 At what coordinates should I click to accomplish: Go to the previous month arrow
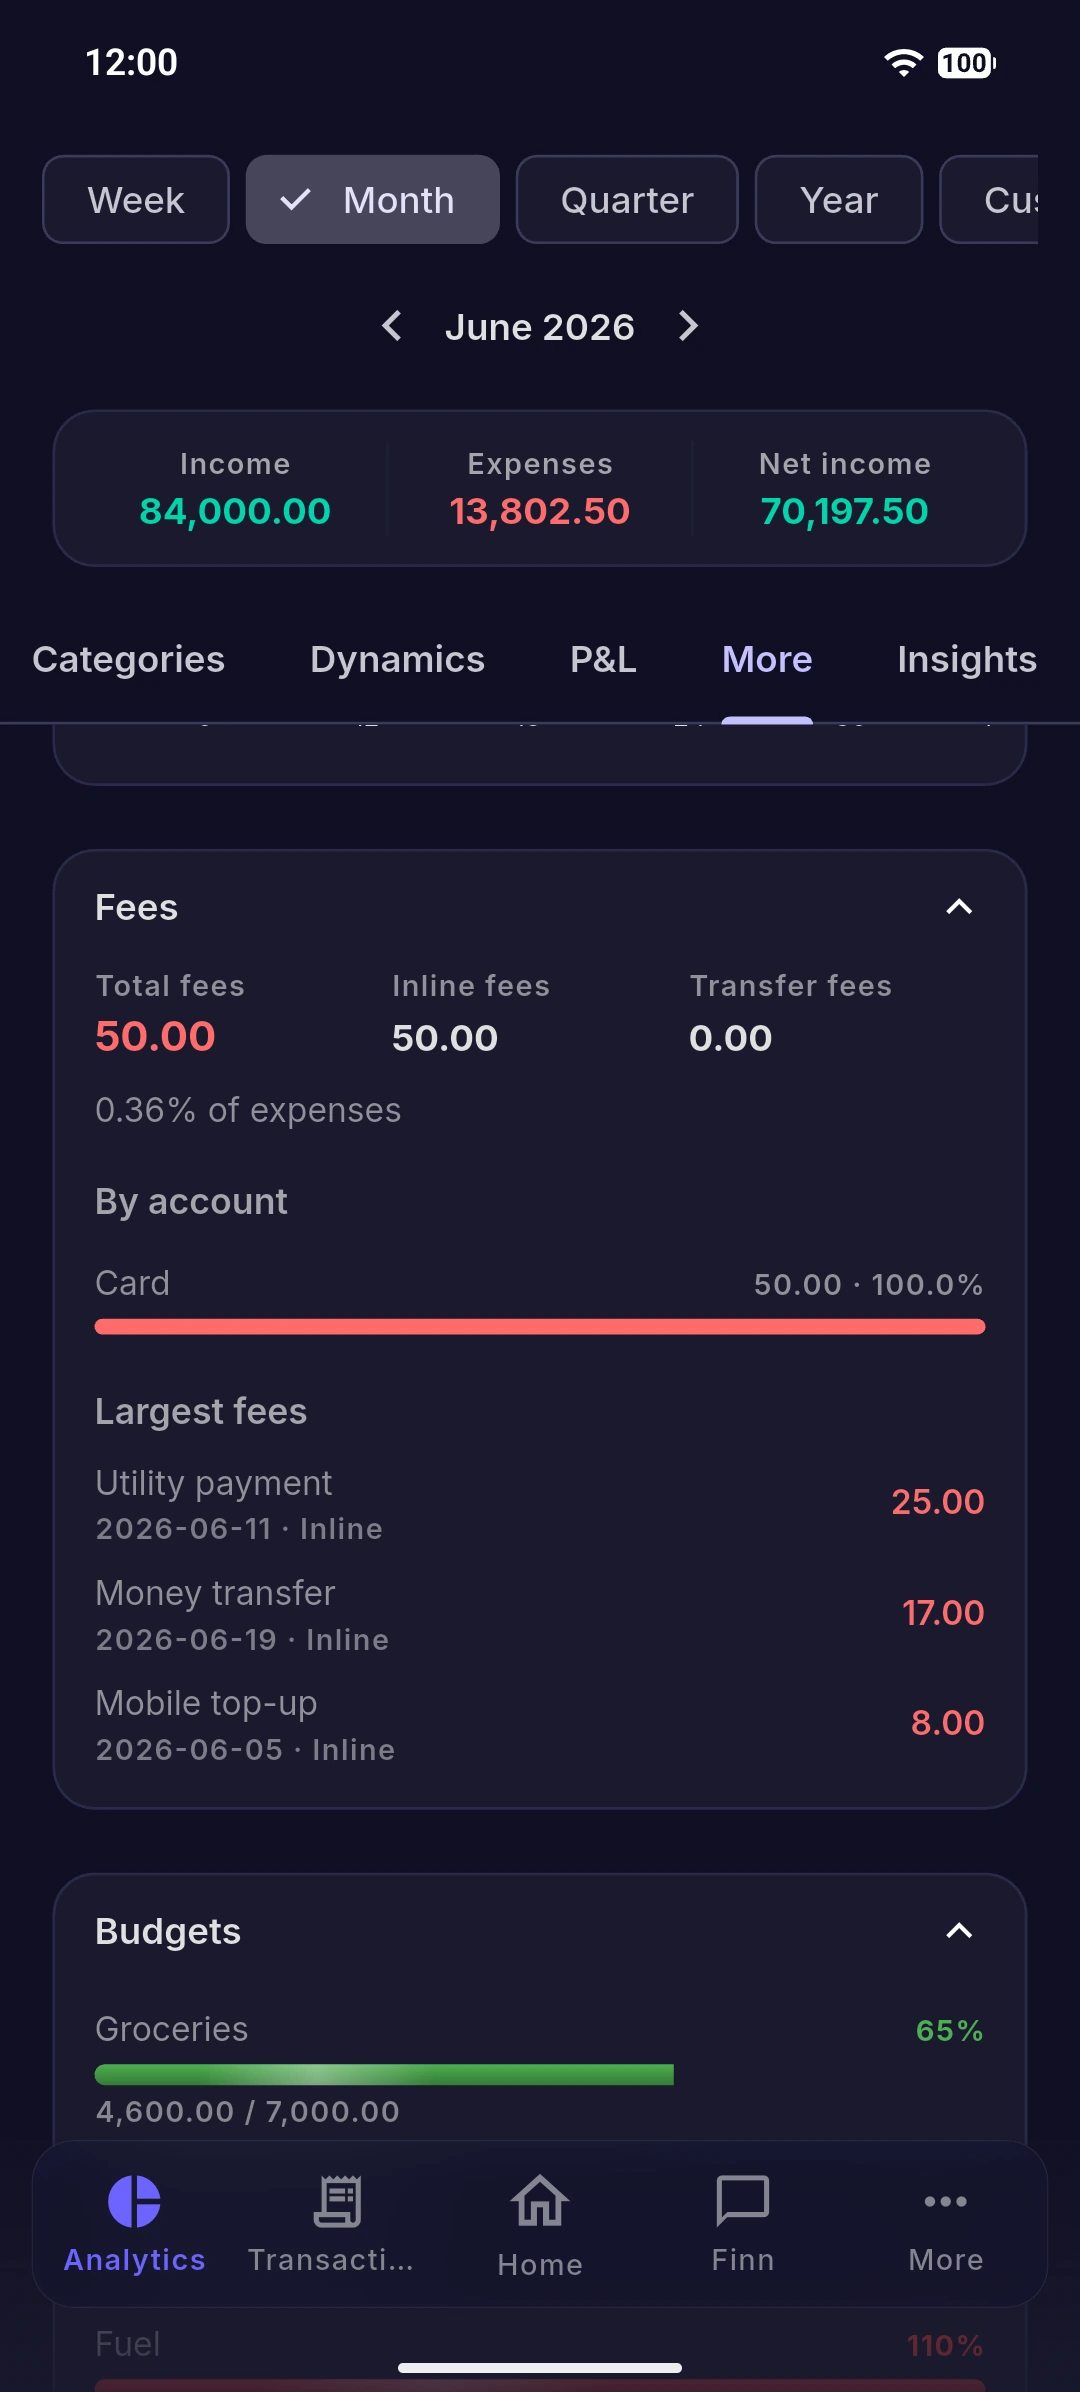[392, 326]
